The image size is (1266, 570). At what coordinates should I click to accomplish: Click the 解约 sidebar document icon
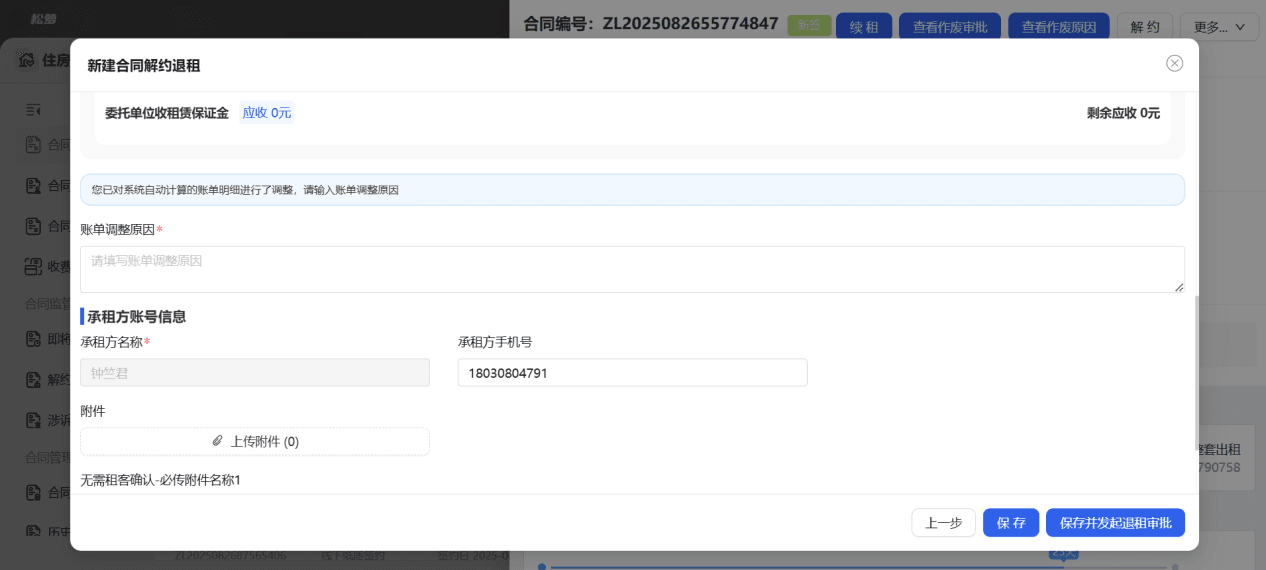point(33,380)
